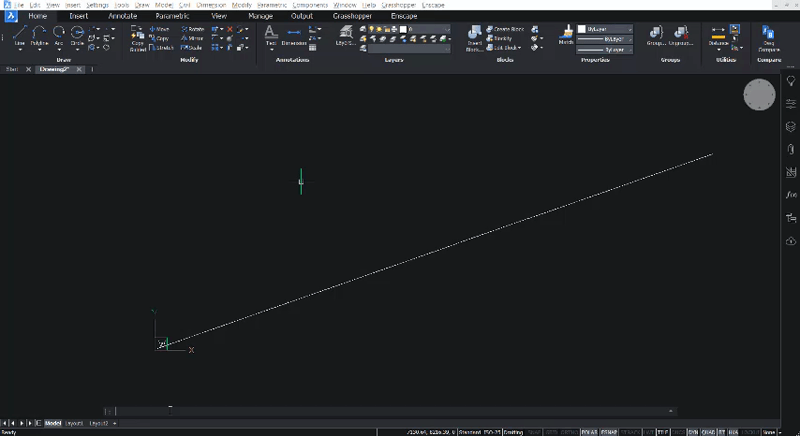Click the Group icon
800x436 pixels.
pyautogui.click(x=656, y=36)
